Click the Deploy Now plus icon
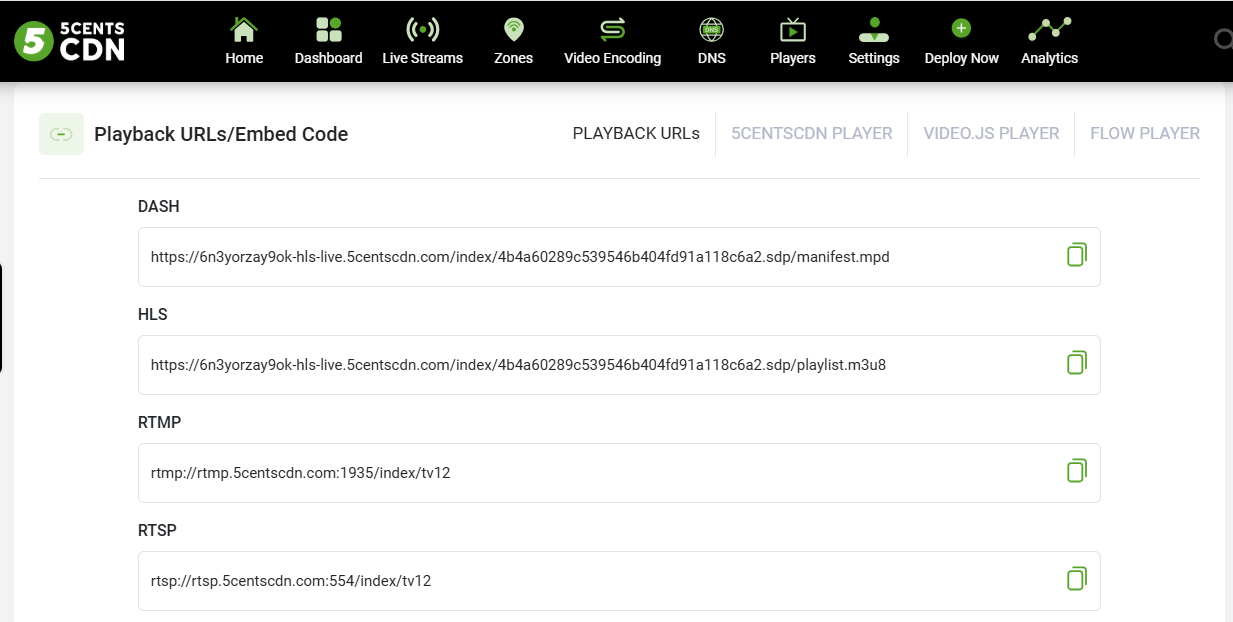The width and height of the screenshot is (1233, 622). pyautogui.click(x=961, y=29)
